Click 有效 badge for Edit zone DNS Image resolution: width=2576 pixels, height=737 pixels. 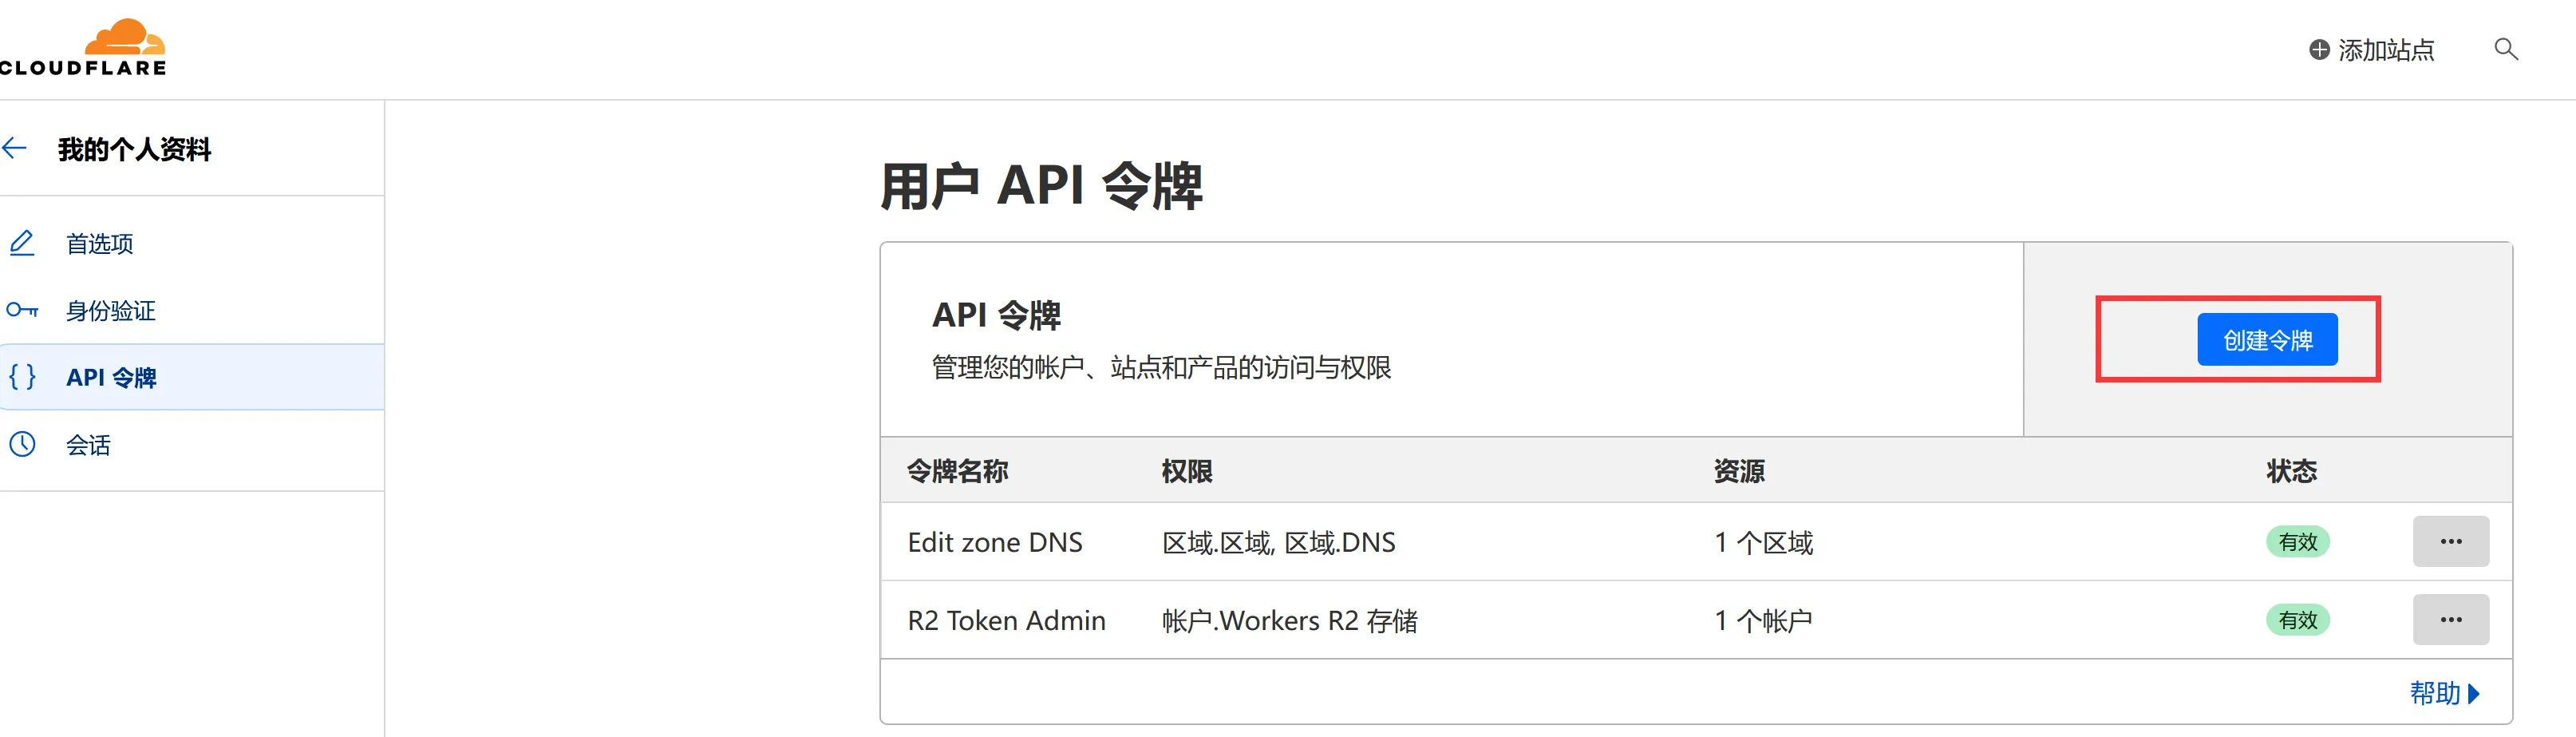2297,541
